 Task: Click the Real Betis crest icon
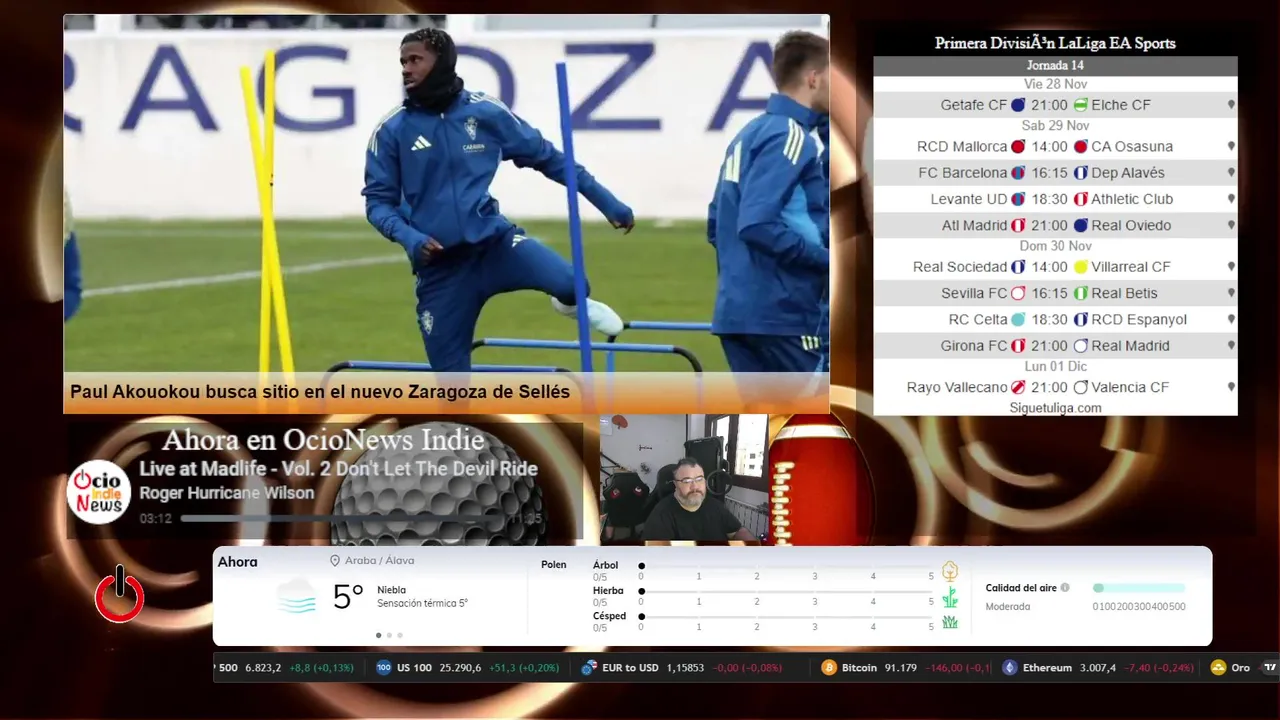point(1080,294)
